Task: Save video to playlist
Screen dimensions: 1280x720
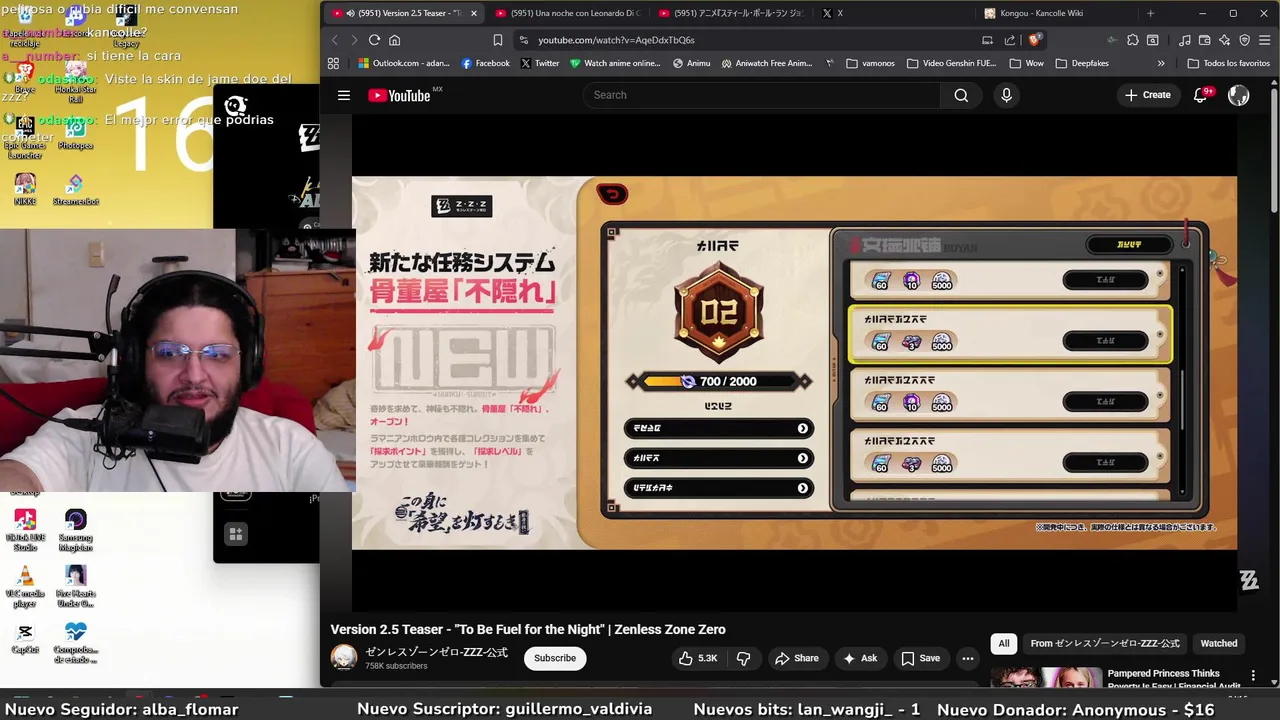Action: click(920, 658)
